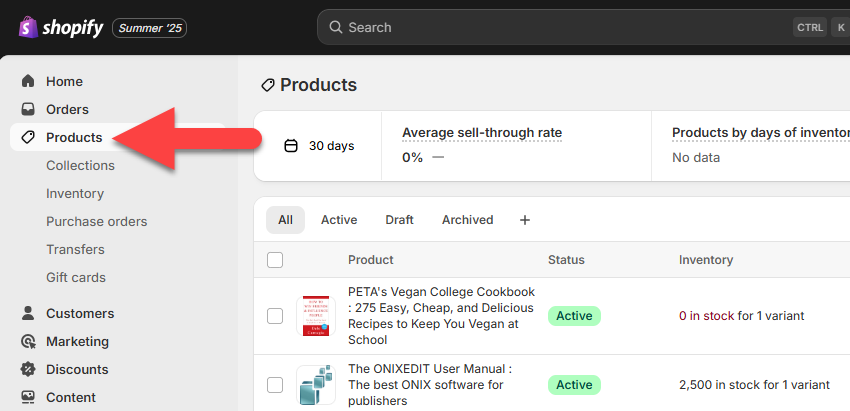Screen dimensions: 850x411
Task: Click the Orders inbox icon
Action: coord(28,110)
